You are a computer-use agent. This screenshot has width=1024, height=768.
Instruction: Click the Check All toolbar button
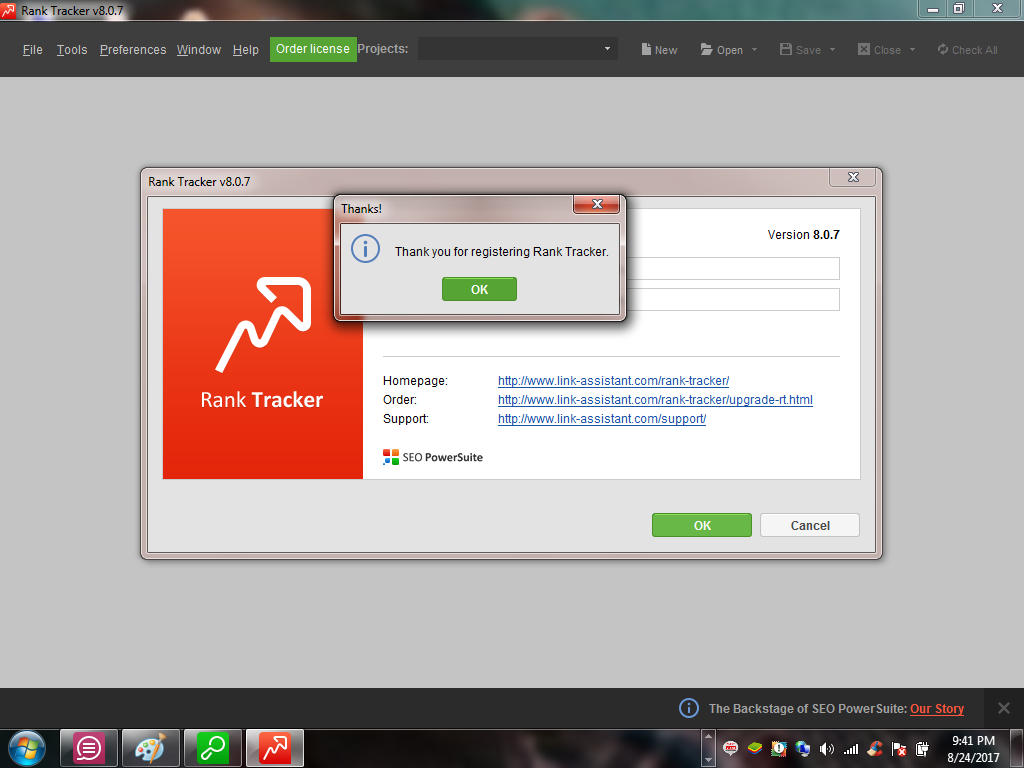click(967, 50)
